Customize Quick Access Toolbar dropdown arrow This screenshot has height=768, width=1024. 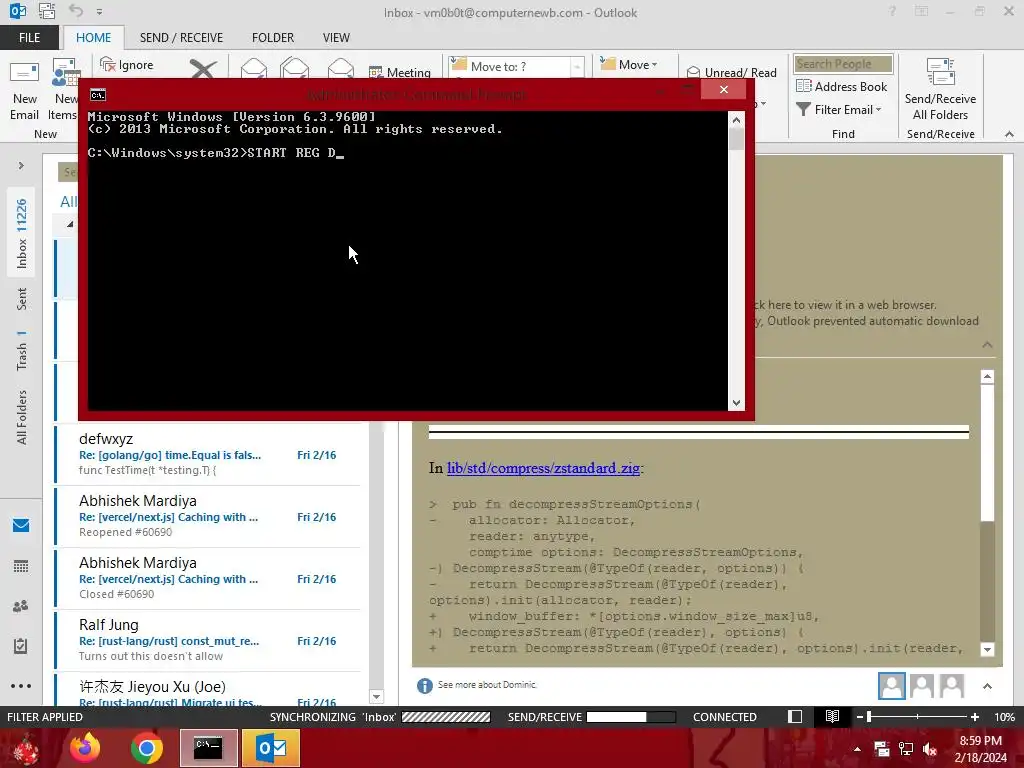(x=99, y=12)
